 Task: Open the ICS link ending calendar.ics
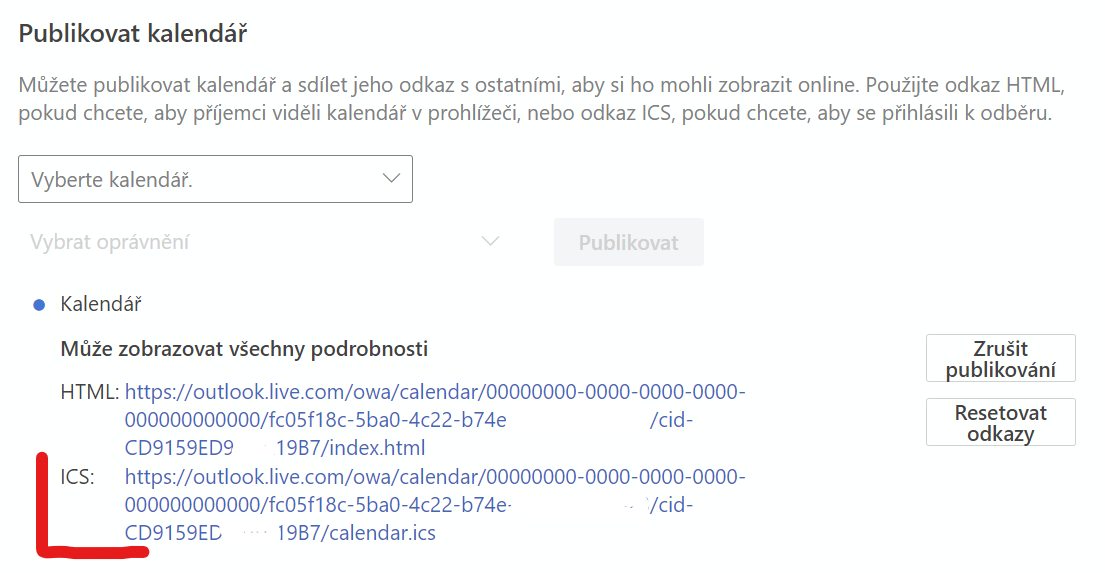[x=435, y=505]
